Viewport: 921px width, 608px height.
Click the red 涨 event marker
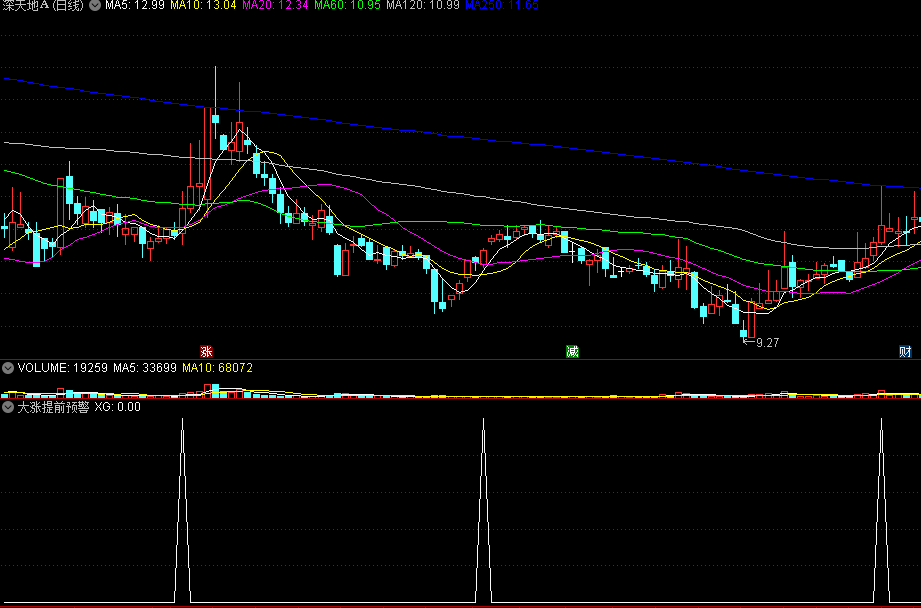(206, 352)
